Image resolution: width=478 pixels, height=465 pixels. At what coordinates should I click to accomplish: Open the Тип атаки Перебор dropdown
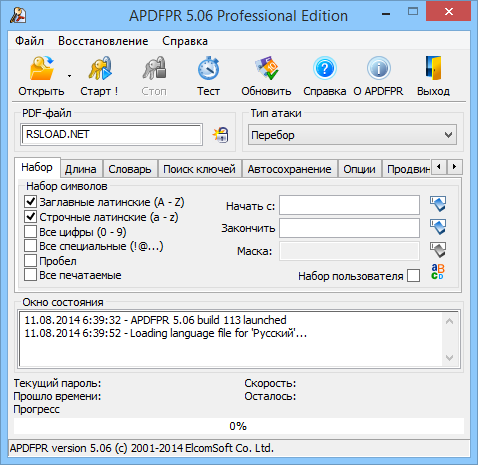352,135
